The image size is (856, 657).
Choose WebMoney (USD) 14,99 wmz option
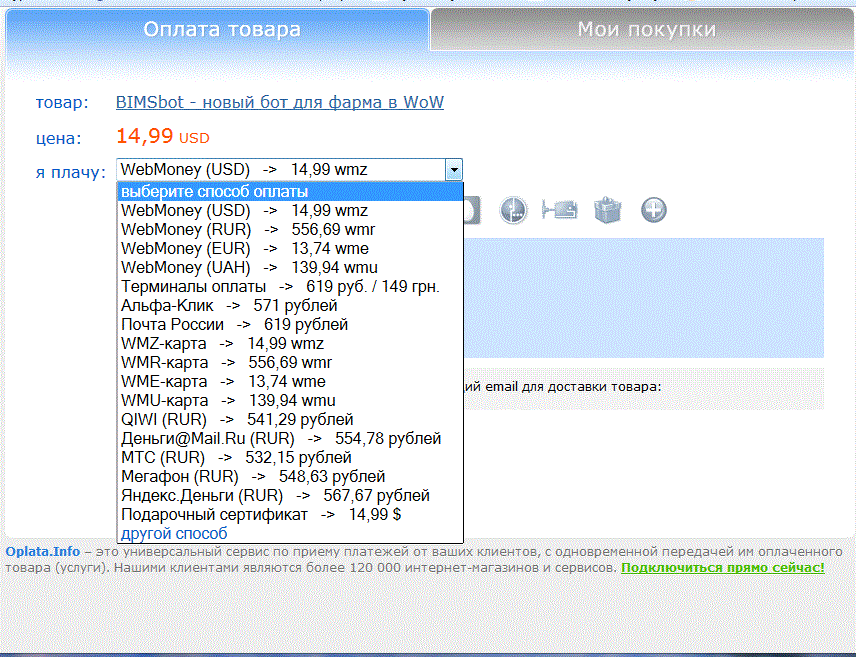tap(290, 210)
